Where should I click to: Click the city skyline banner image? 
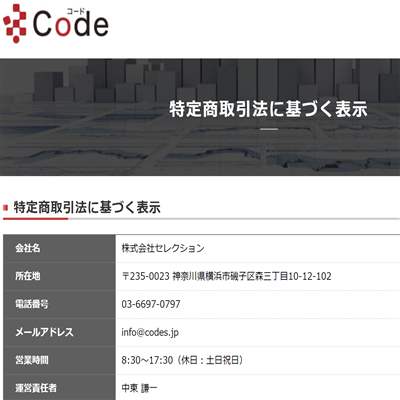(200, 117)
